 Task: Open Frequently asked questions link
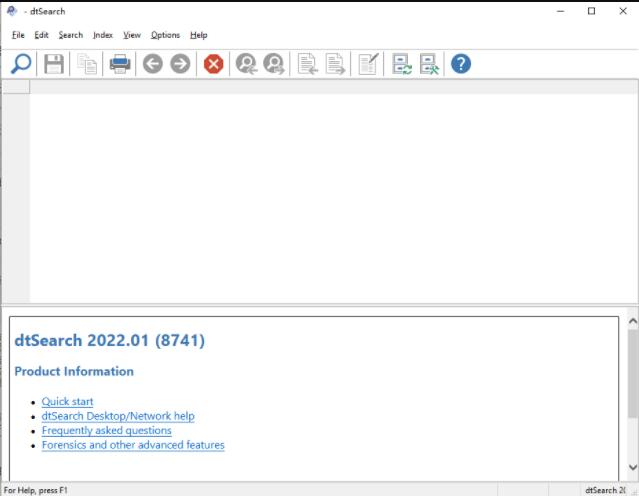[x=106, y=430]
